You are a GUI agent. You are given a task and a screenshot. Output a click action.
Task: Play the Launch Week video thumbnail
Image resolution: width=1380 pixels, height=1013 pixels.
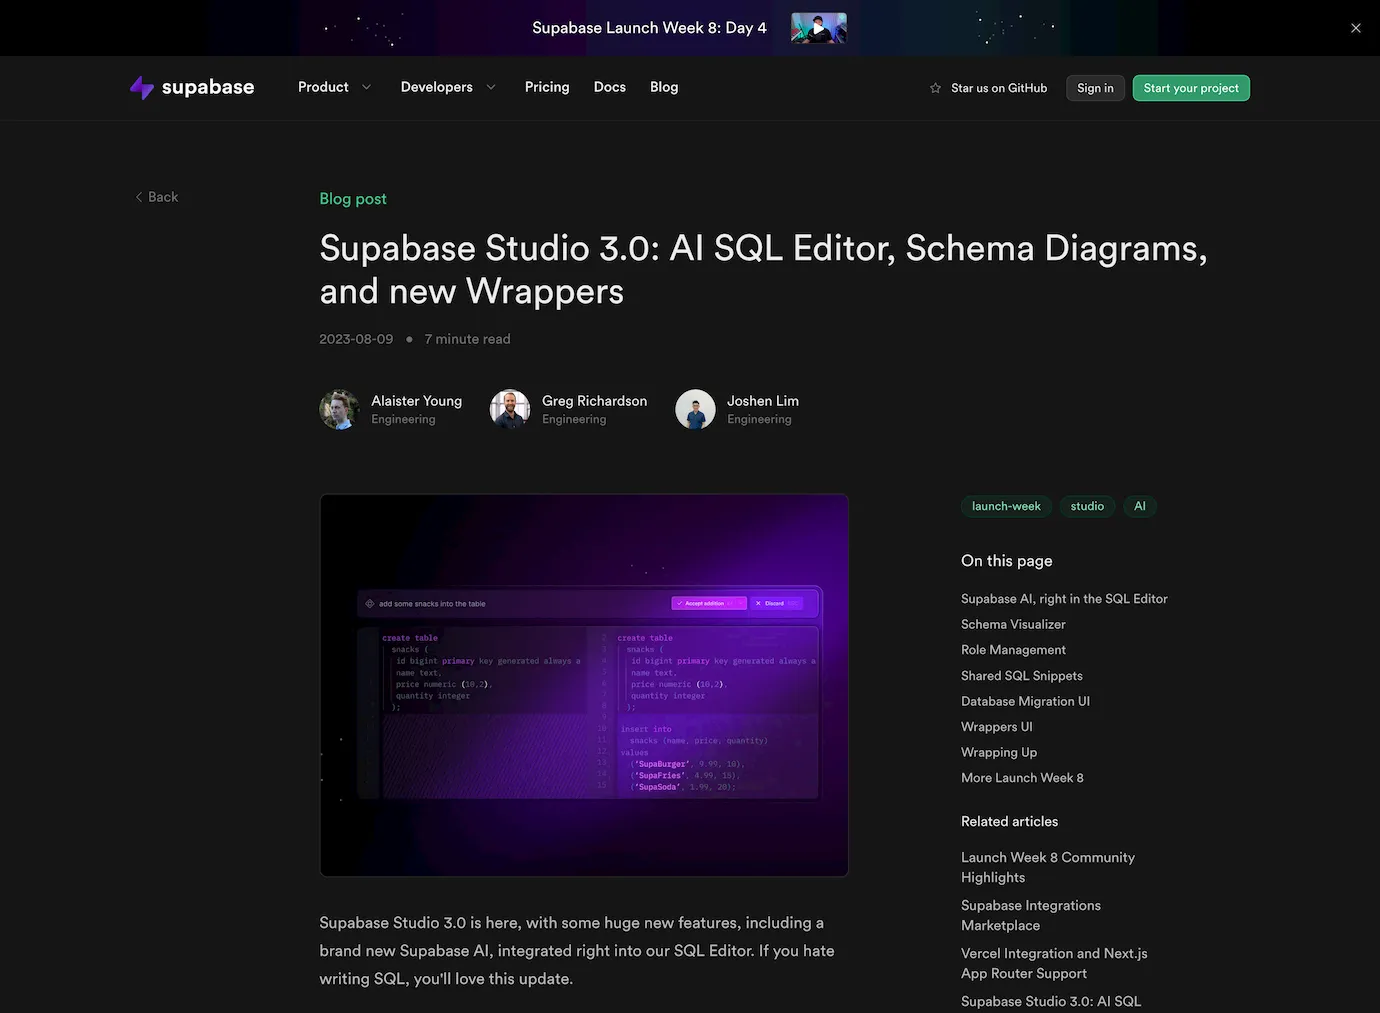click(x=818, y=28)
